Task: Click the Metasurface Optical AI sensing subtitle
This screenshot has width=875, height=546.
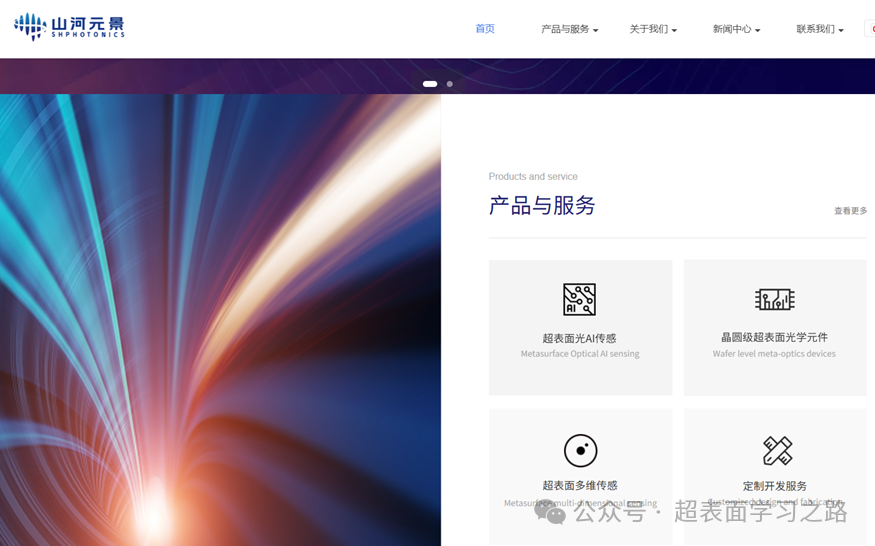Action: [x=580, y=354]
